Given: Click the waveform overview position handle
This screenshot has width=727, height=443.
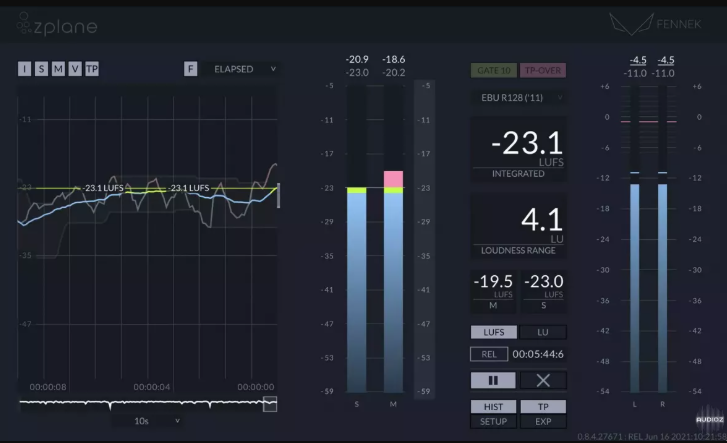Looking at the screenshot, I should [270, 403].
